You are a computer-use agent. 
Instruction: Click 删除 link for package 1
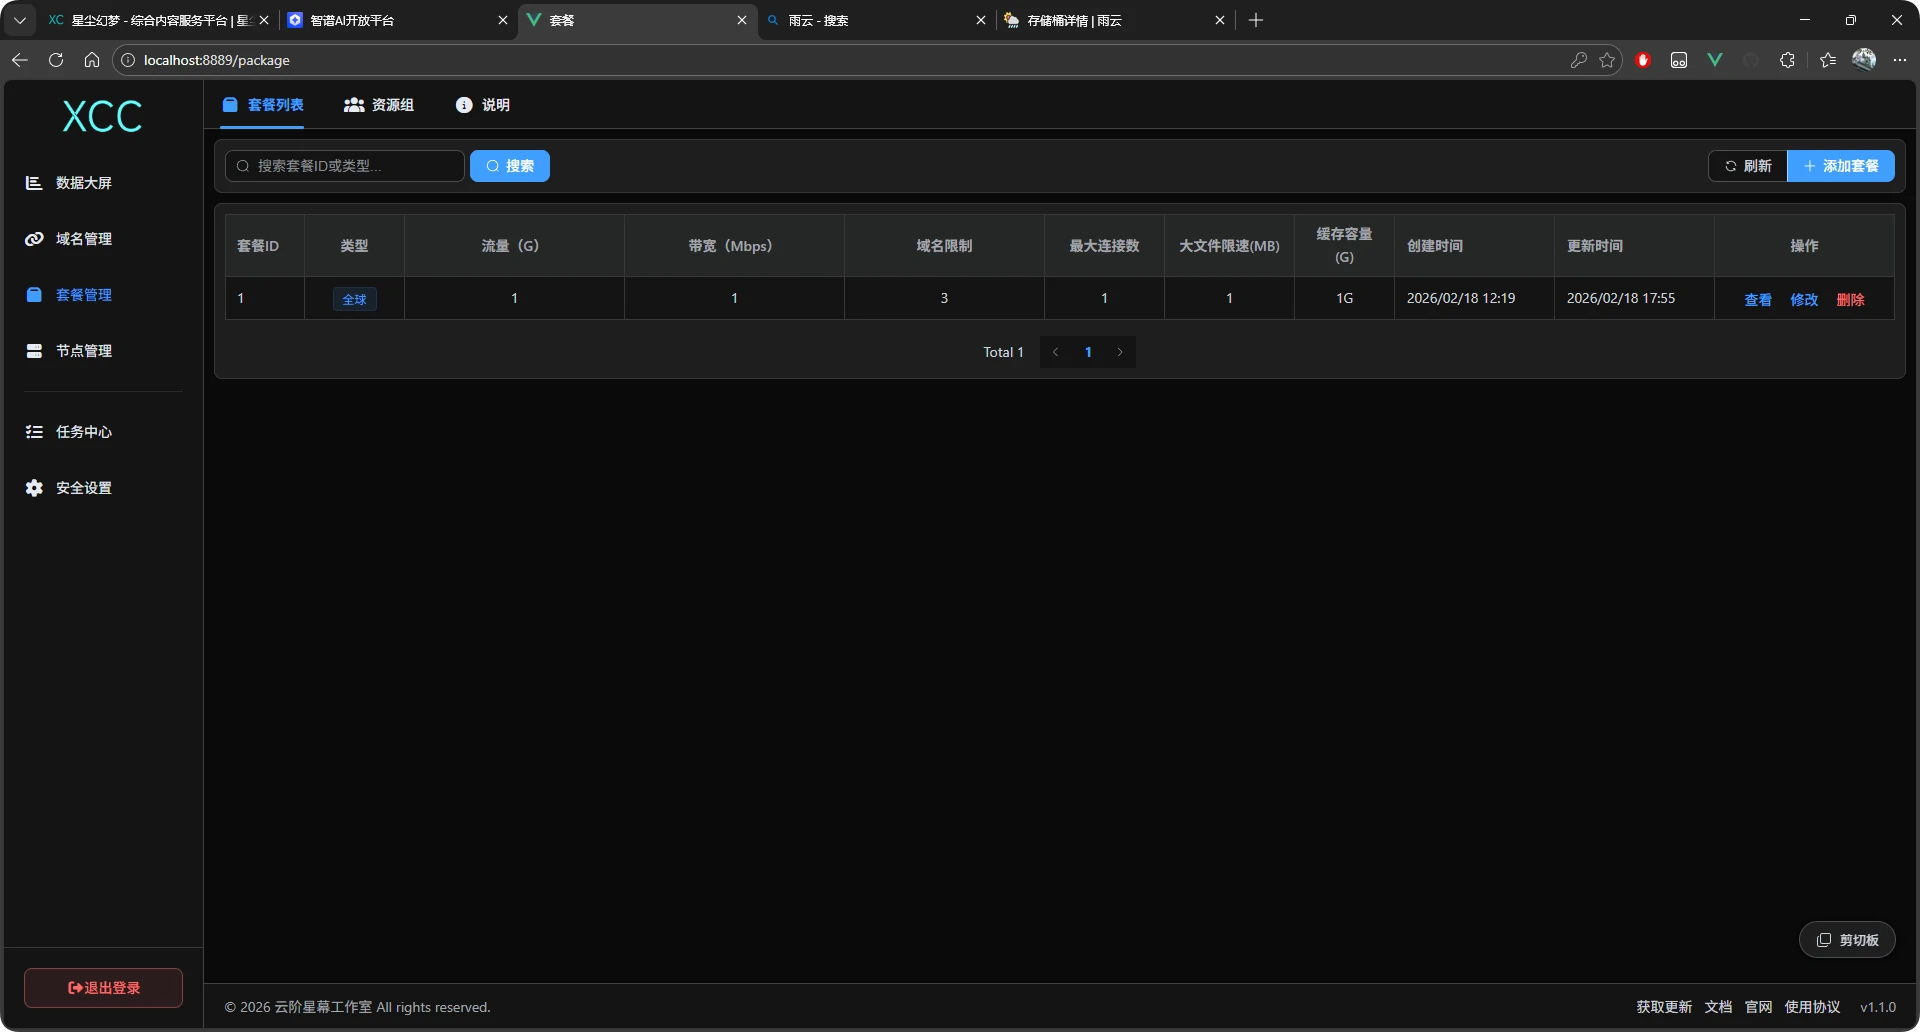(1850, 299)
